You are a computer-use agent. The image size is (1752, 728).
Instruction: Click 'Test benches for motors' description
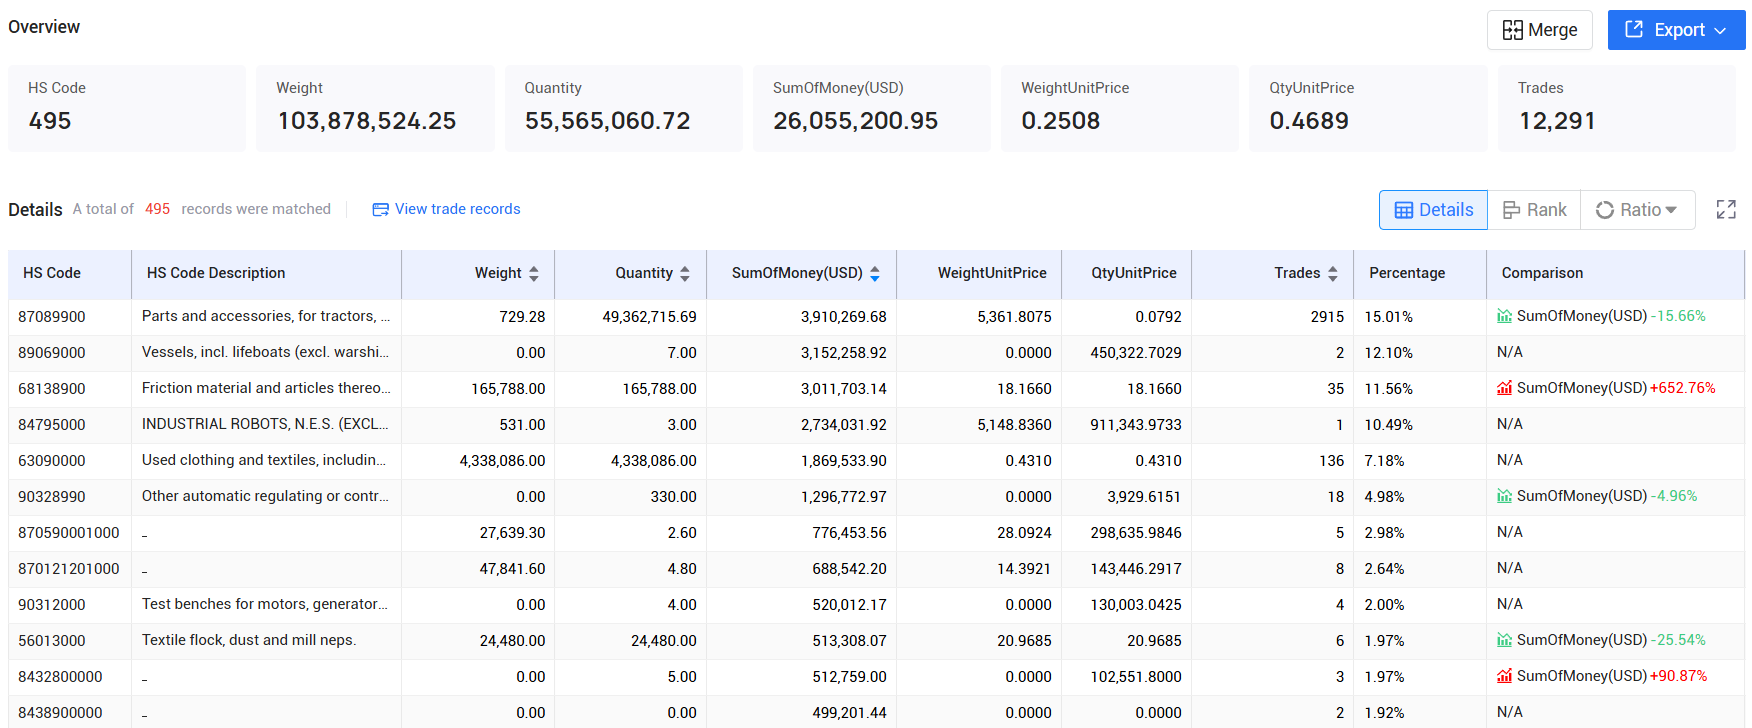pyautogui.click(x=265, y=604)
